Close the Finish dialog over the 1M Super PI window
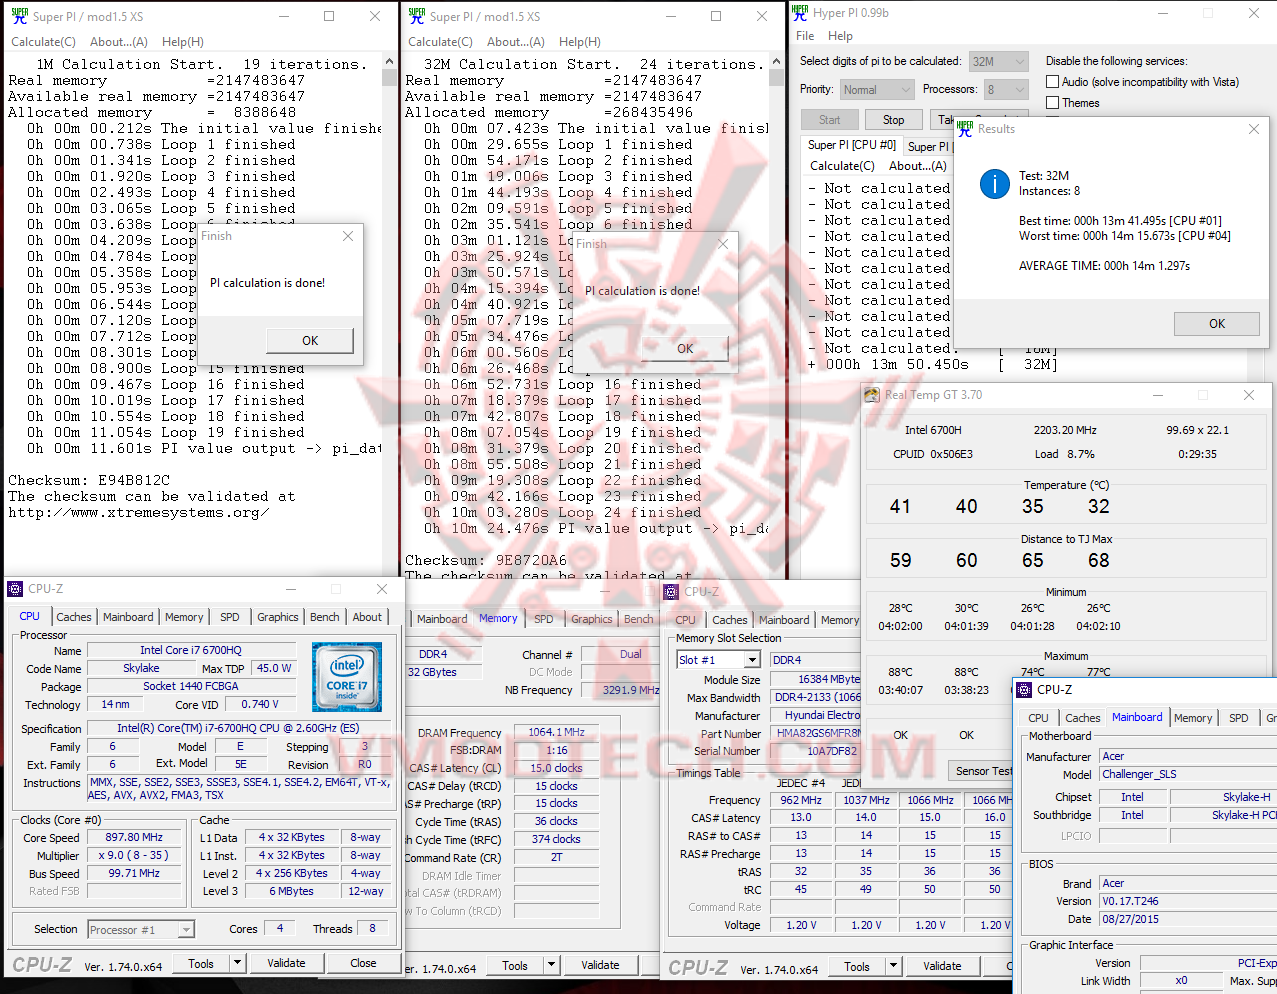Image resolution: width=1277 pixels, height=994 pixels. [x=347, y=236]
